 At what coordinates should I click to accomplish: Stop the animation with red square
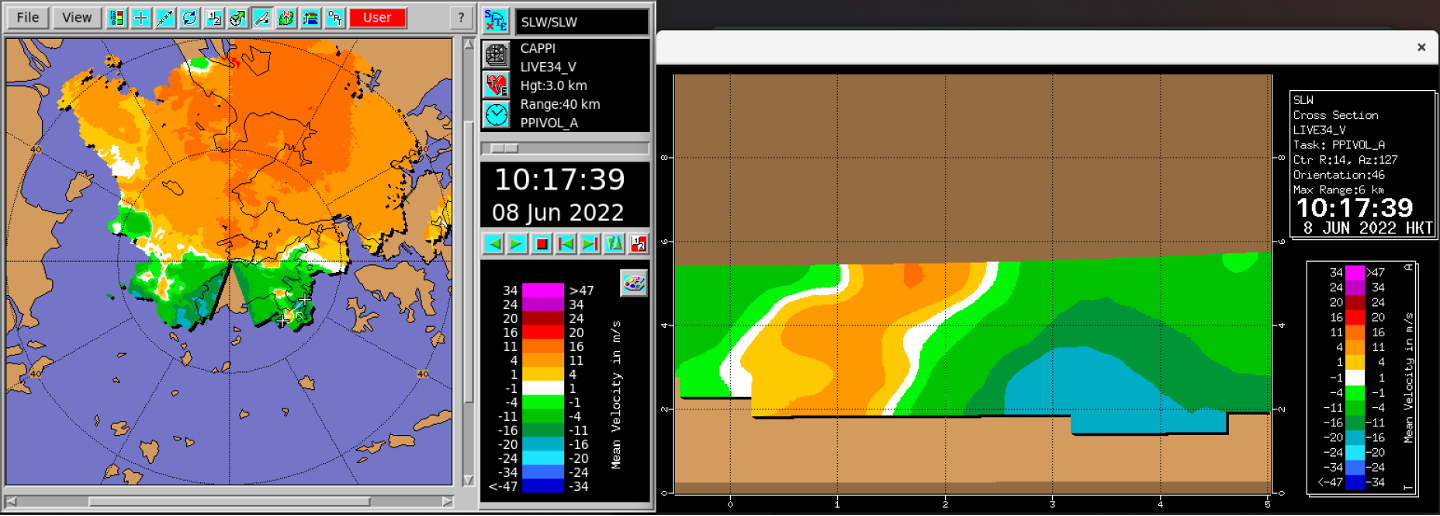542,243
